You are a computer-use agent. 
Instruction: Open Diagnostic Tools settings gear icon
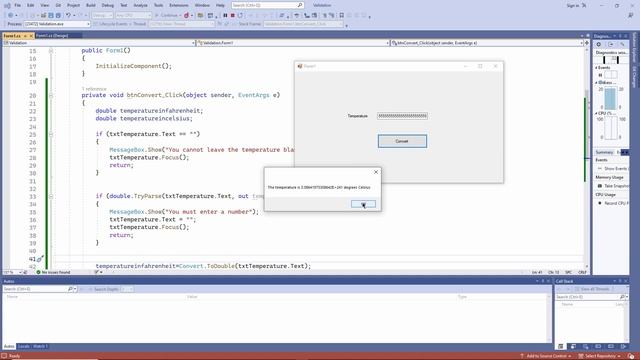[x=599, y=44]
